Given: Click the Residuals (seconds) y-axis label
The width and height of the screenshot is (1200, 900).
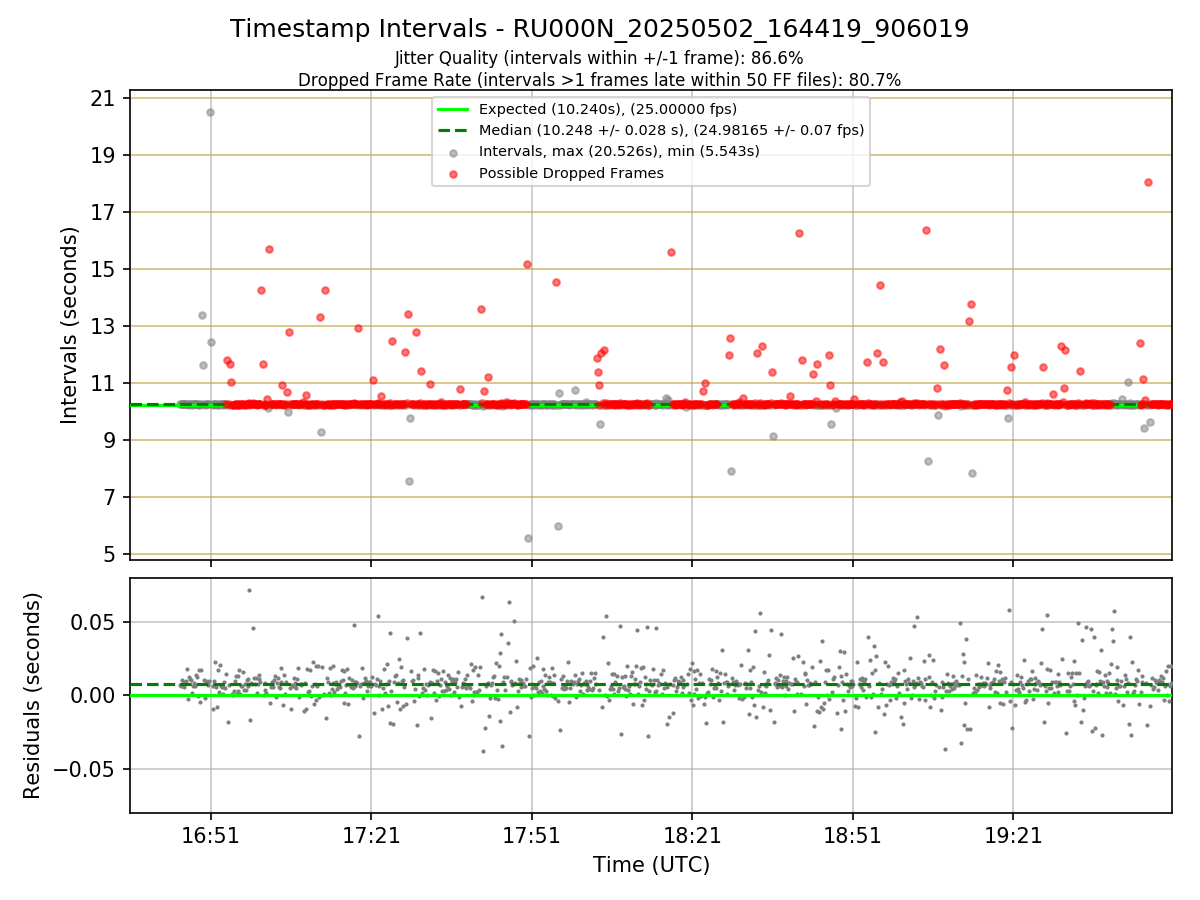Looking at the screenshot, I should (x=32, y=695).
